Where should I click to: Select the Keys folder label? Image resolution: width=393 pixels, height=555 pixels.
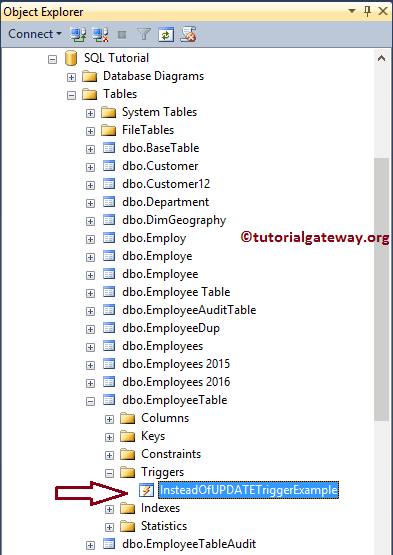click(x=153, y=436)
